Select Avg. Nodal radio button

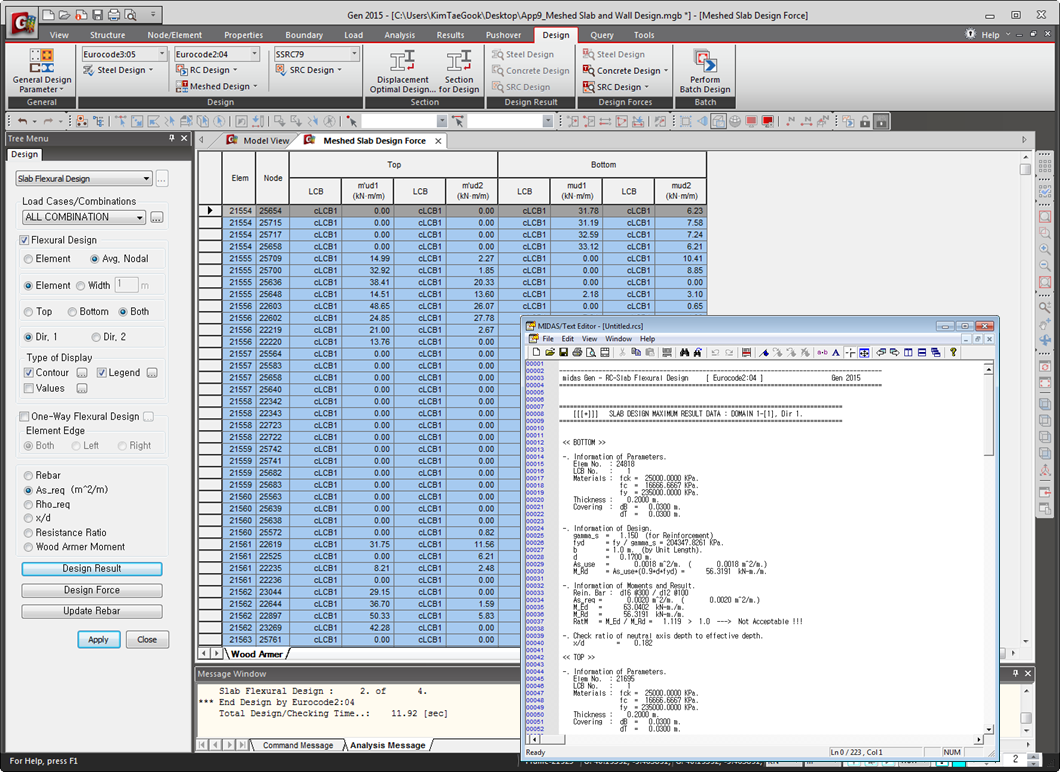coord(95,259)
